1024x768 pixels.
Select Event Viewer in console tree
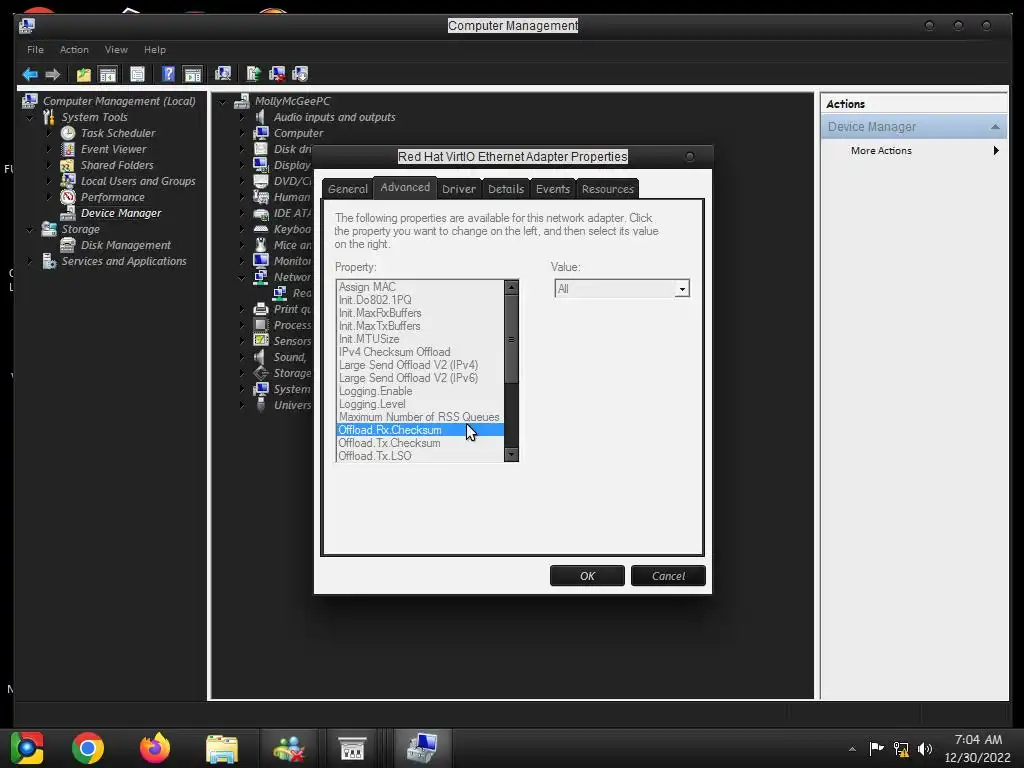(114, 149)
